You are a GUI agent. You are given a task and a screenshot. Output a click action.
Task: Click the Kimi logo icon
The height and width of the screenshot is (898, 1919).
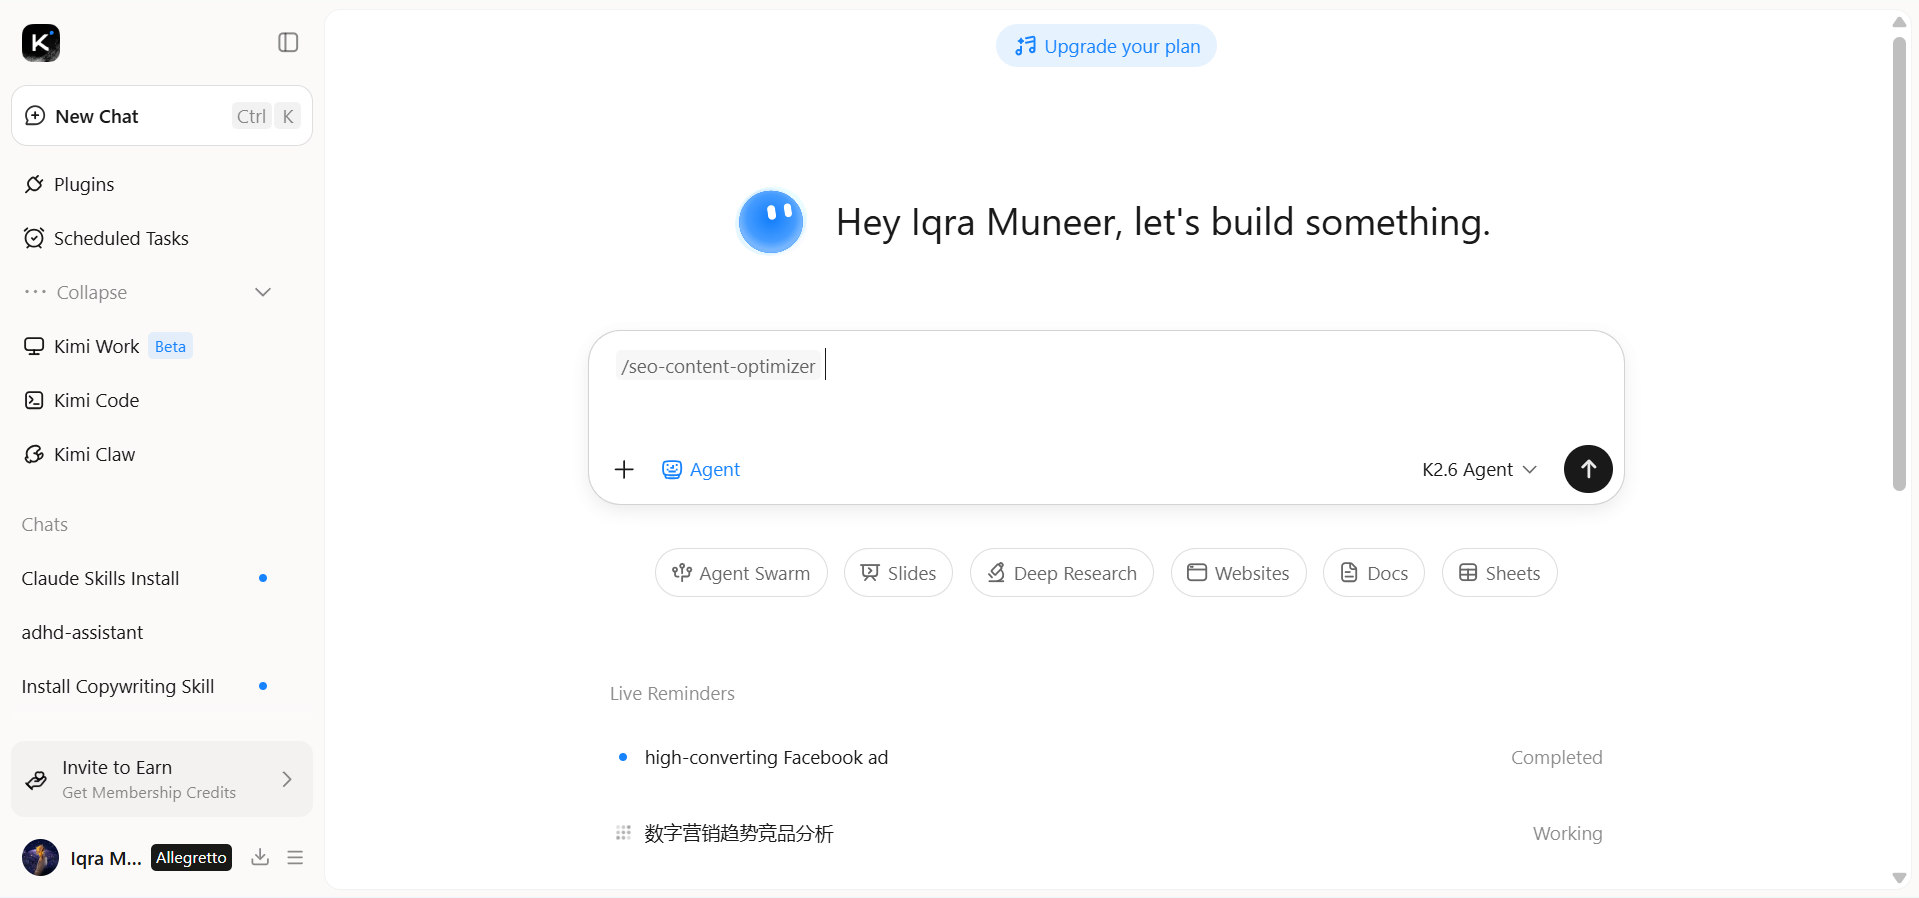coord(41,43)
